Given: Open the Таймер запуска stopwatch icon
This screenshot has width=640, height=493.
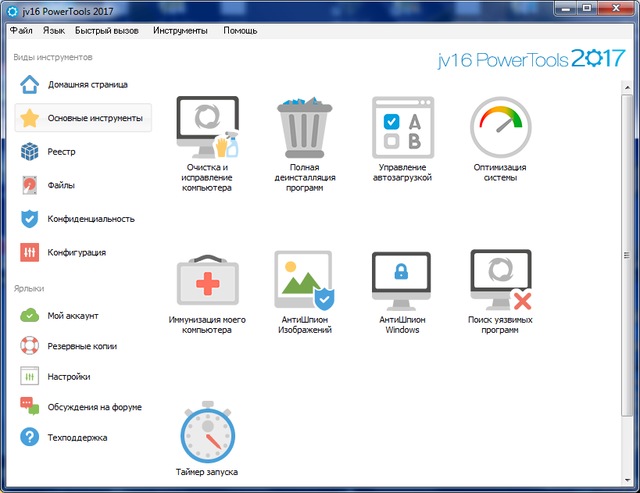Looking at the screenshot, I should click(x=207, y=433).
